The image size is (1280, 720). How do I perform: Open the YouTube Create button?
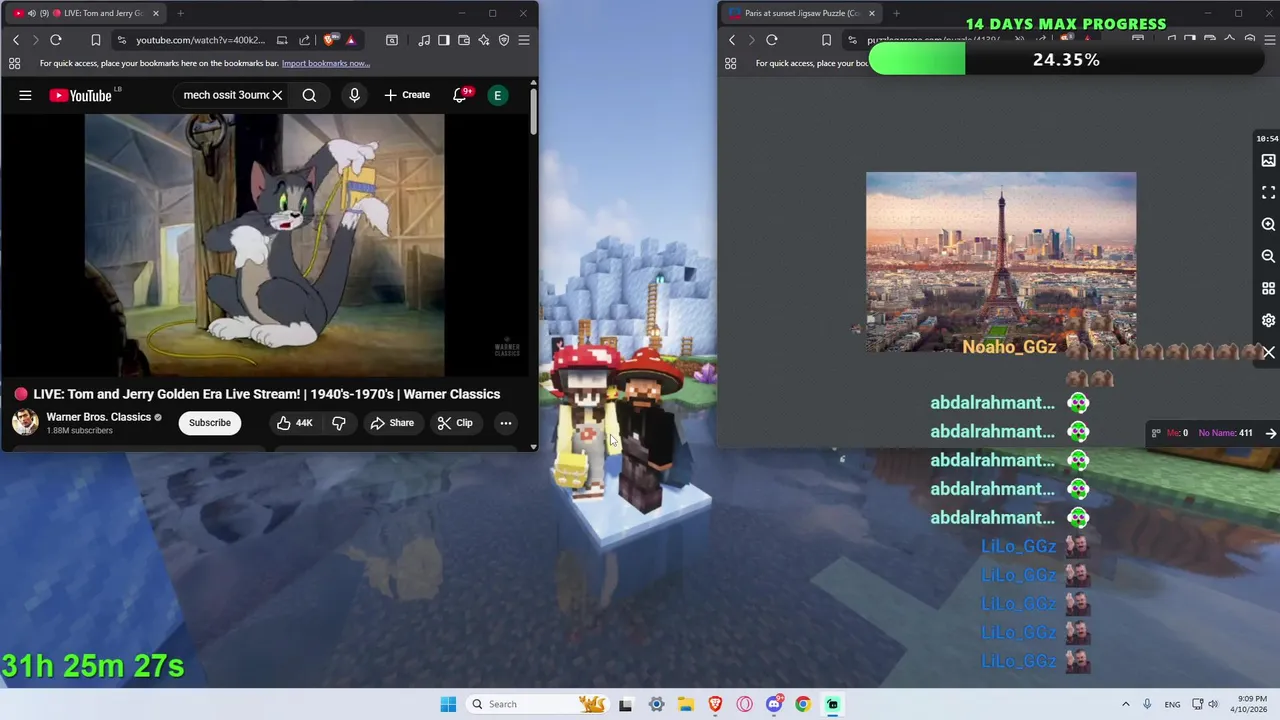(407, 95)
